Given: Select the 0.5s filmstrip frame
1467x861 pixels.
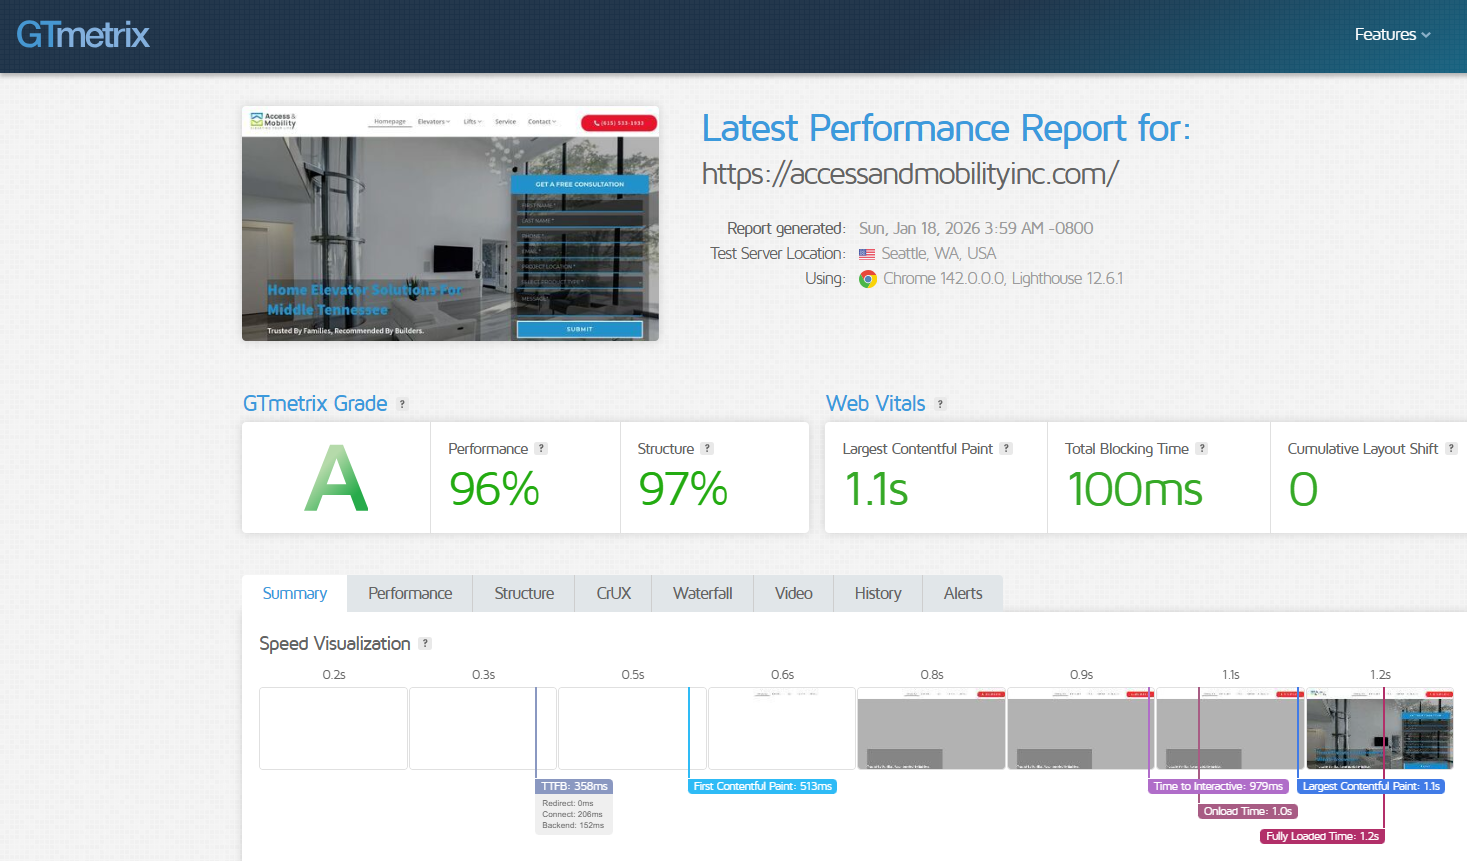Looking at the screenshot, I should click(x=632, y=729).
